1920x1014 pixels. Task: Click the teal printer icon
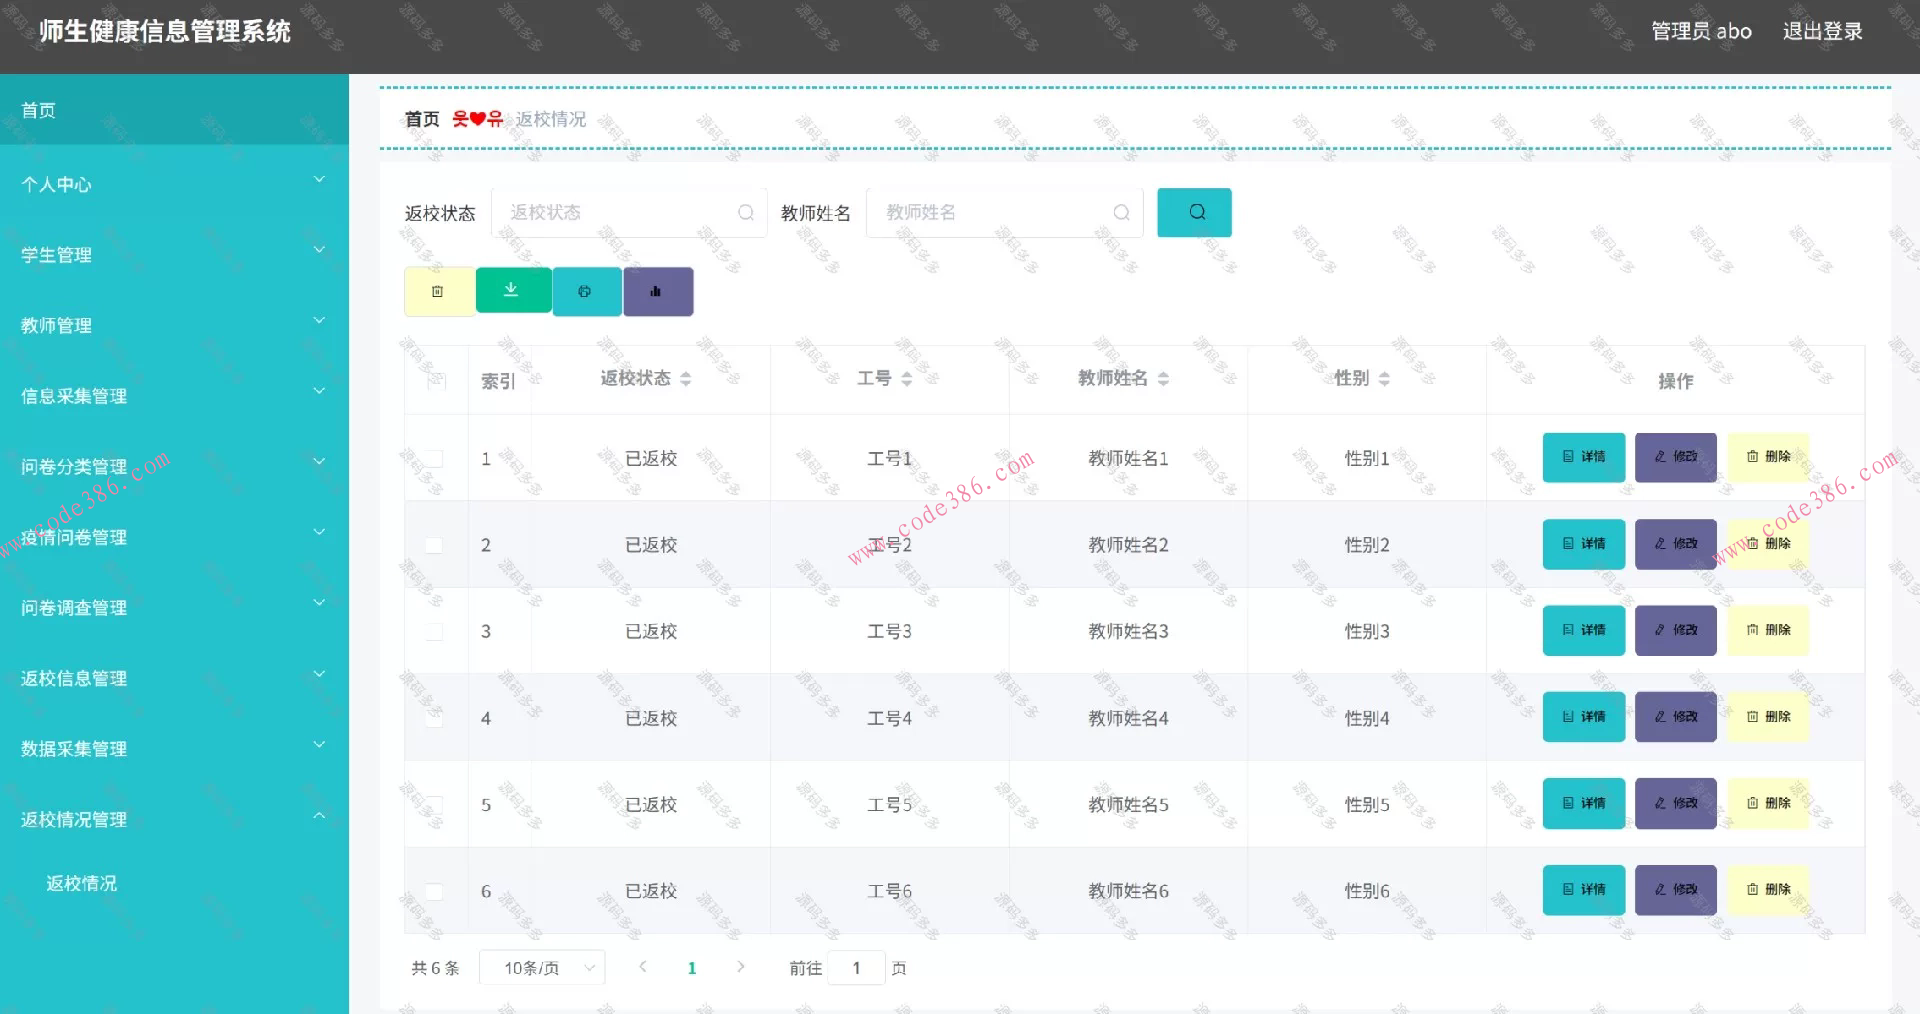click(585, 291)
